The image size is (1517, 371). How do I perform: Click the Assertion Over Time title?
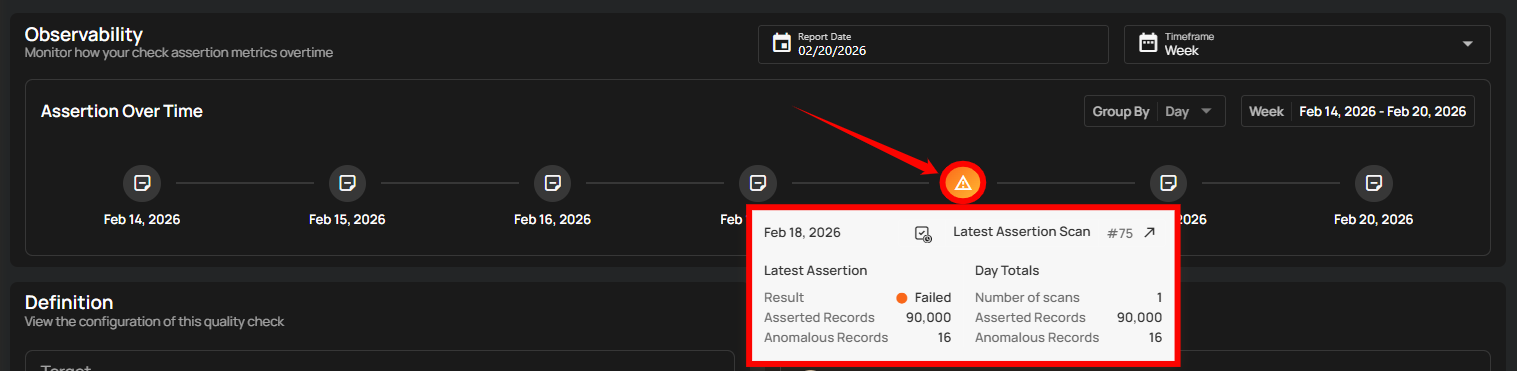click(122, 111)
